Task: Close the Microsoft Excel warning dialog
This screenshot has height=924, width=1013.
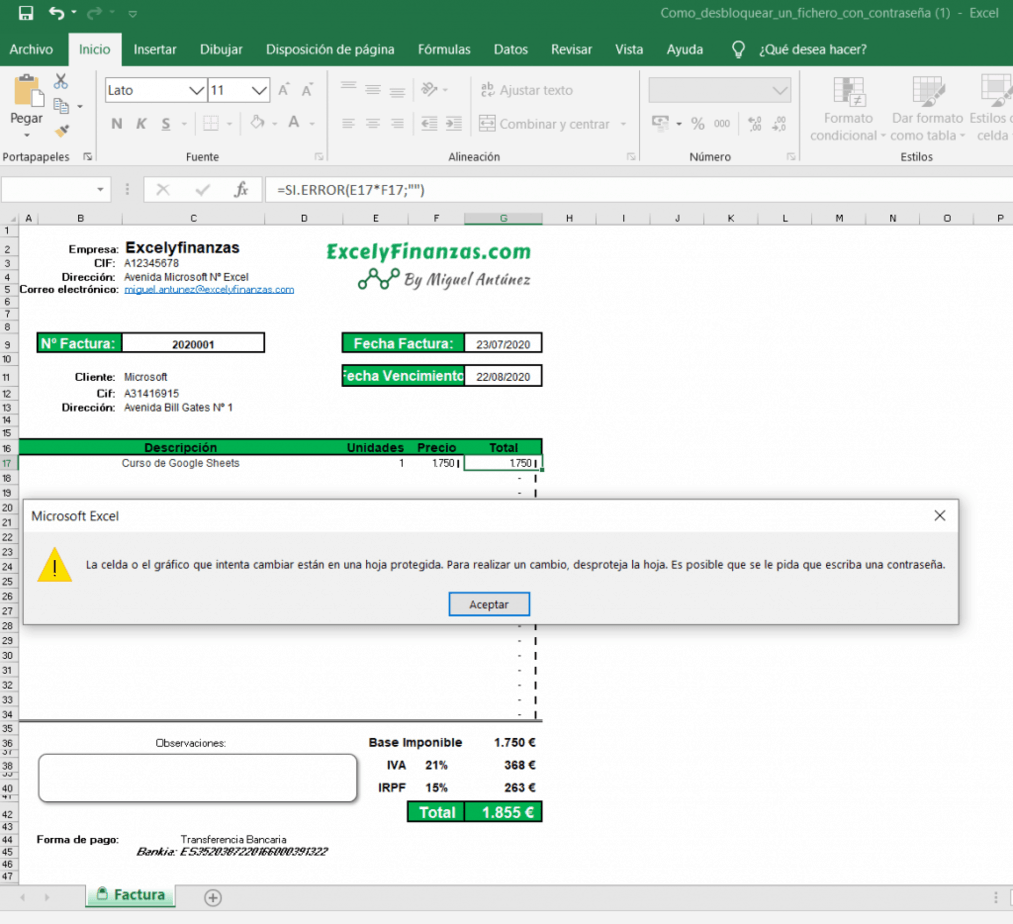Action: [x=940, y=516]
